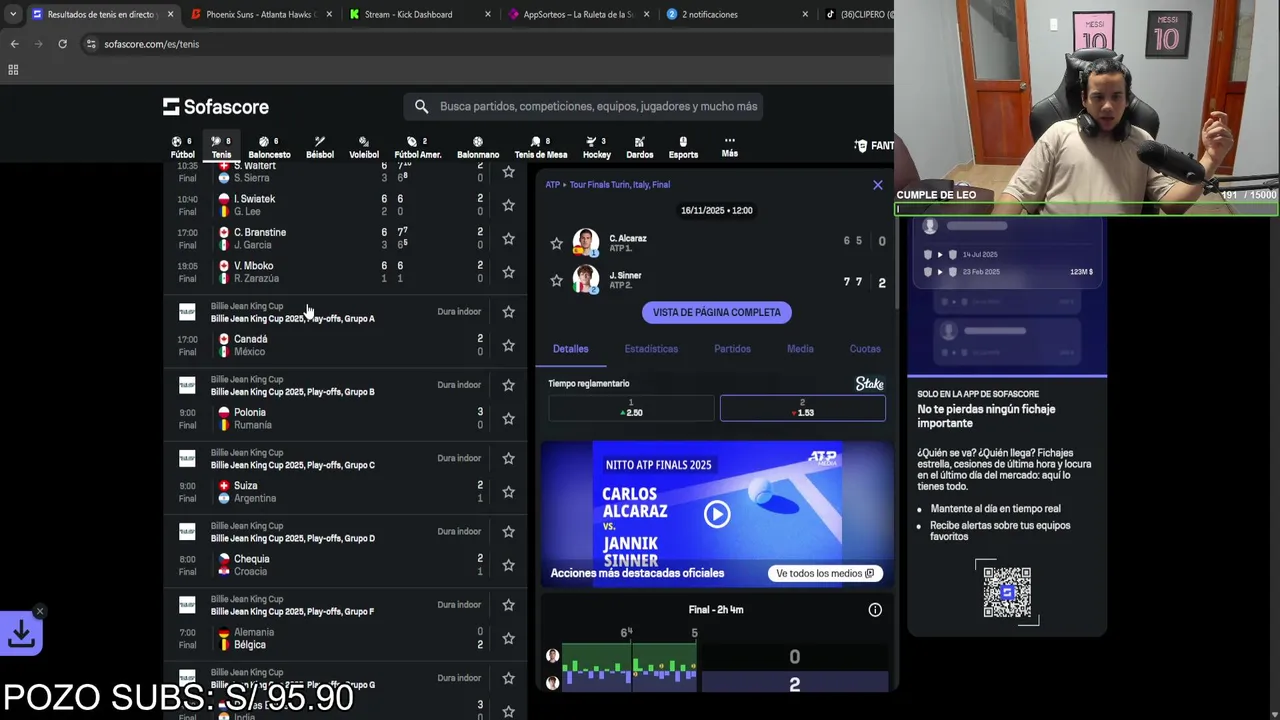Open Tour Finals Turin breadcrumb link
1280x720 pixels.
pyautogui.click(x=620, y=185)
